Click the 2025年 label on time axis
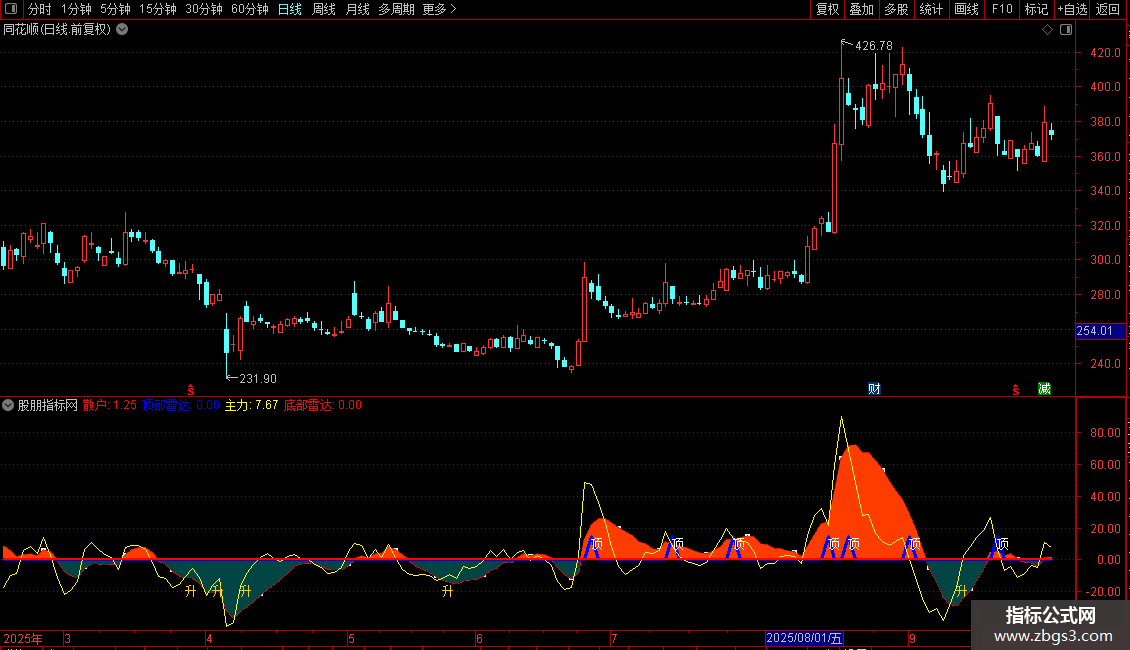This screenshot has width=1130, height=650. pyautogui.click(x=23, y=638)
